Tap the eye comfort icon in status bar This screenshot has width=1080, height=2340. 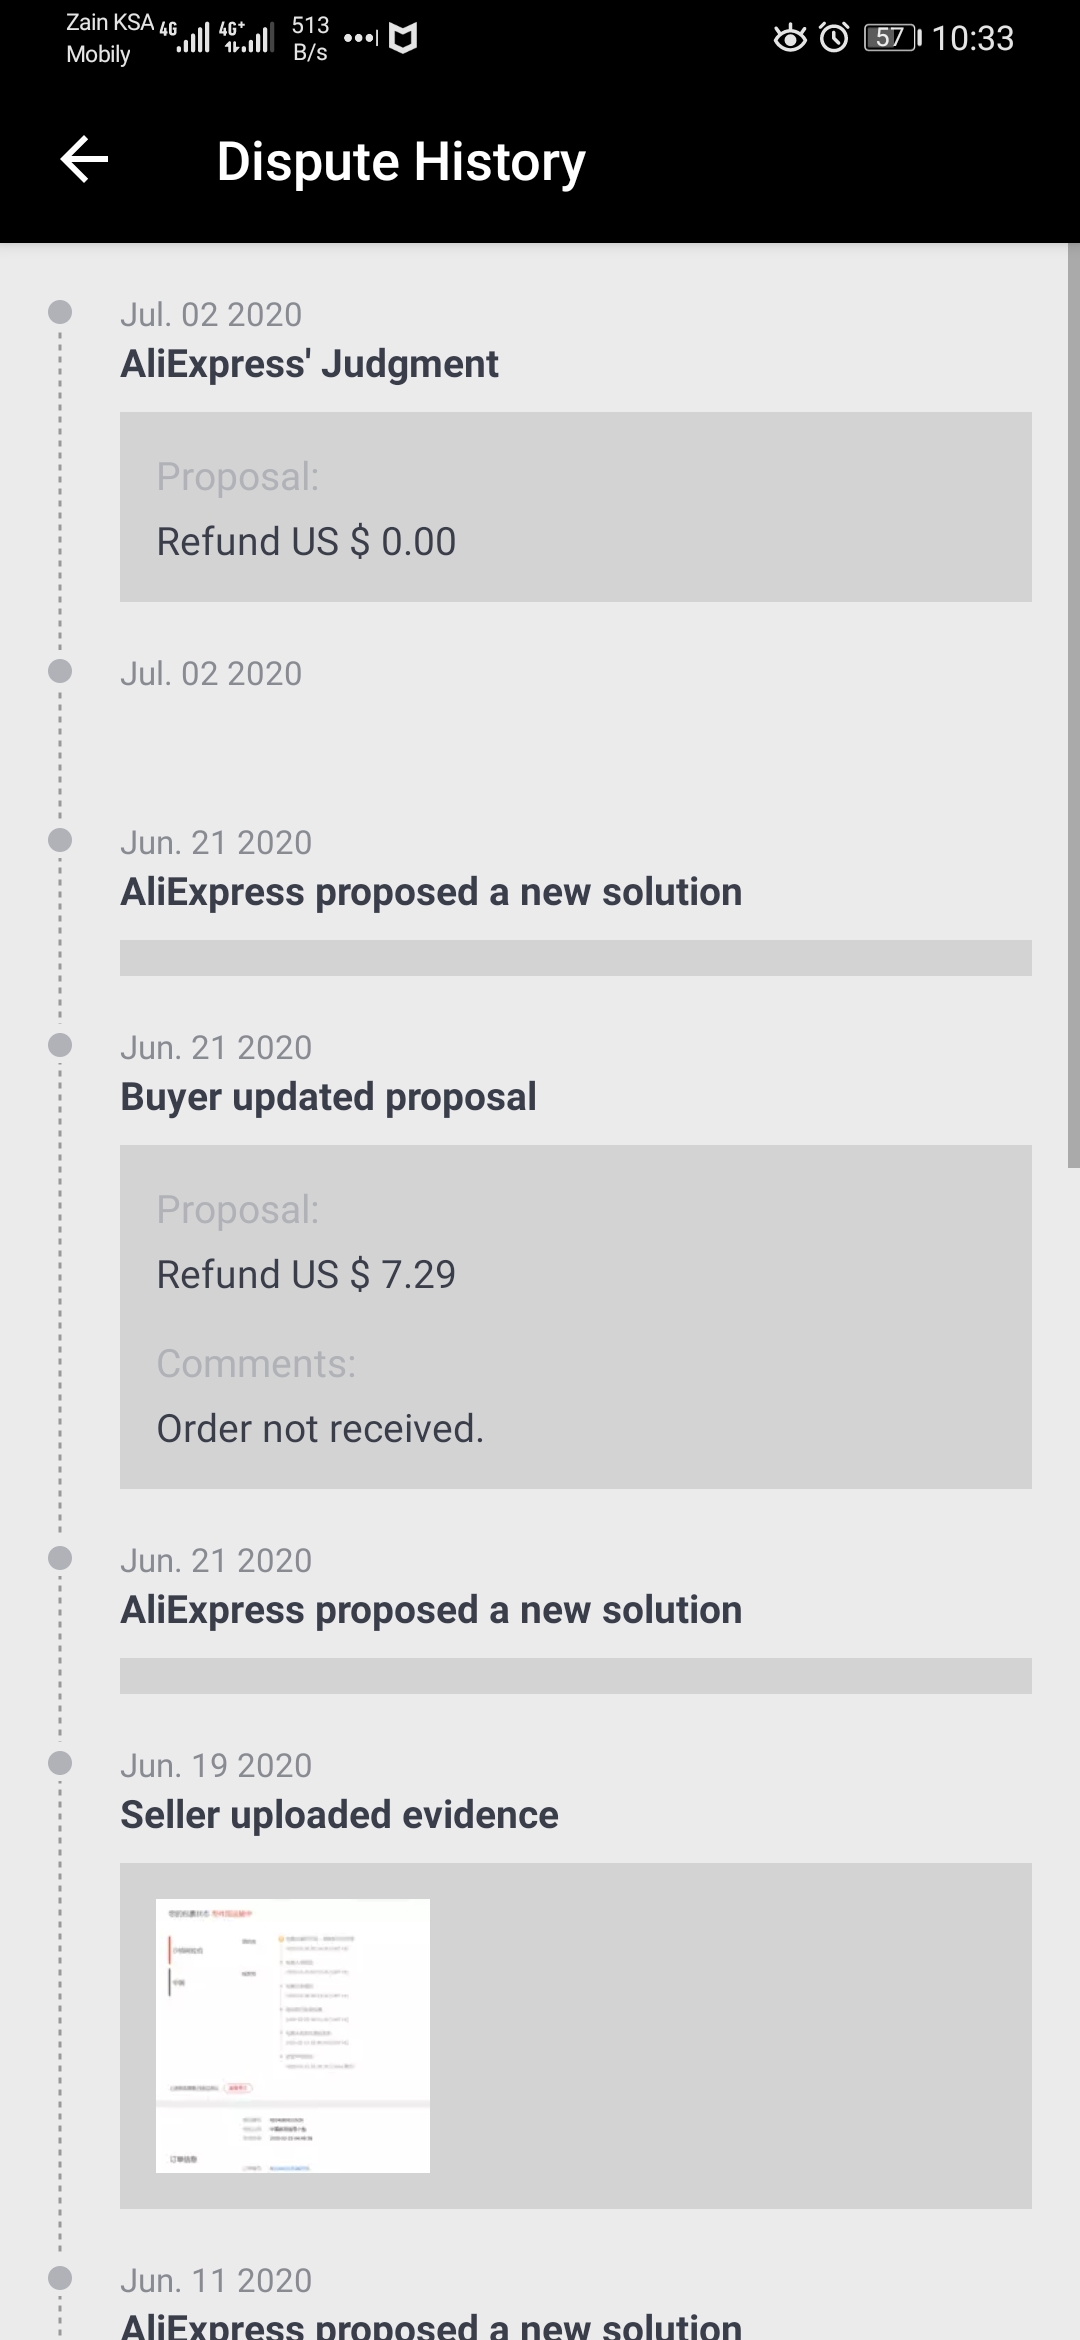790,38
